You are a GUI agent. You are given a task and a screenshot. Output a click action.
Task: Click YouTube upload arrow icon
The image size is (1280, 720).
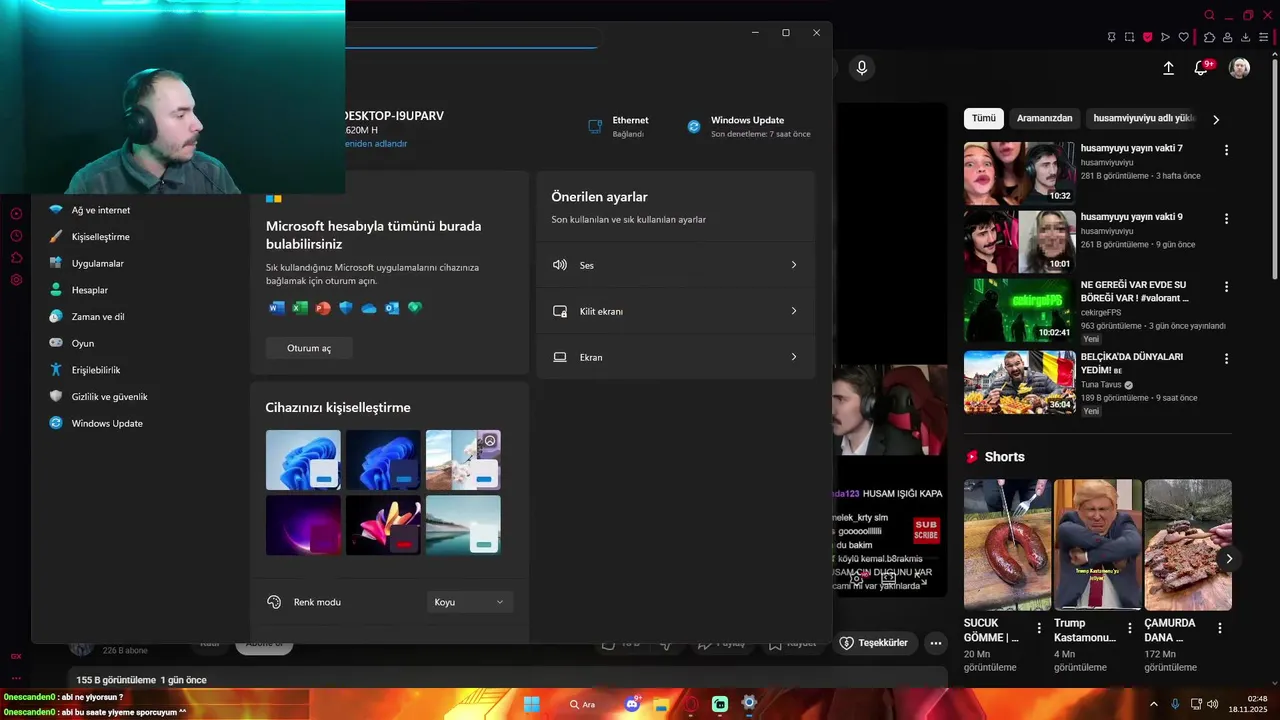click(x=1168, y=68)
